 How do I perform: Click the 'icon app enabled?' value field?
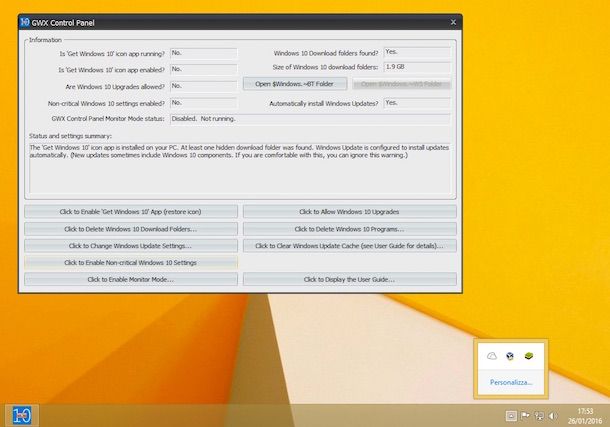point(203,69)
